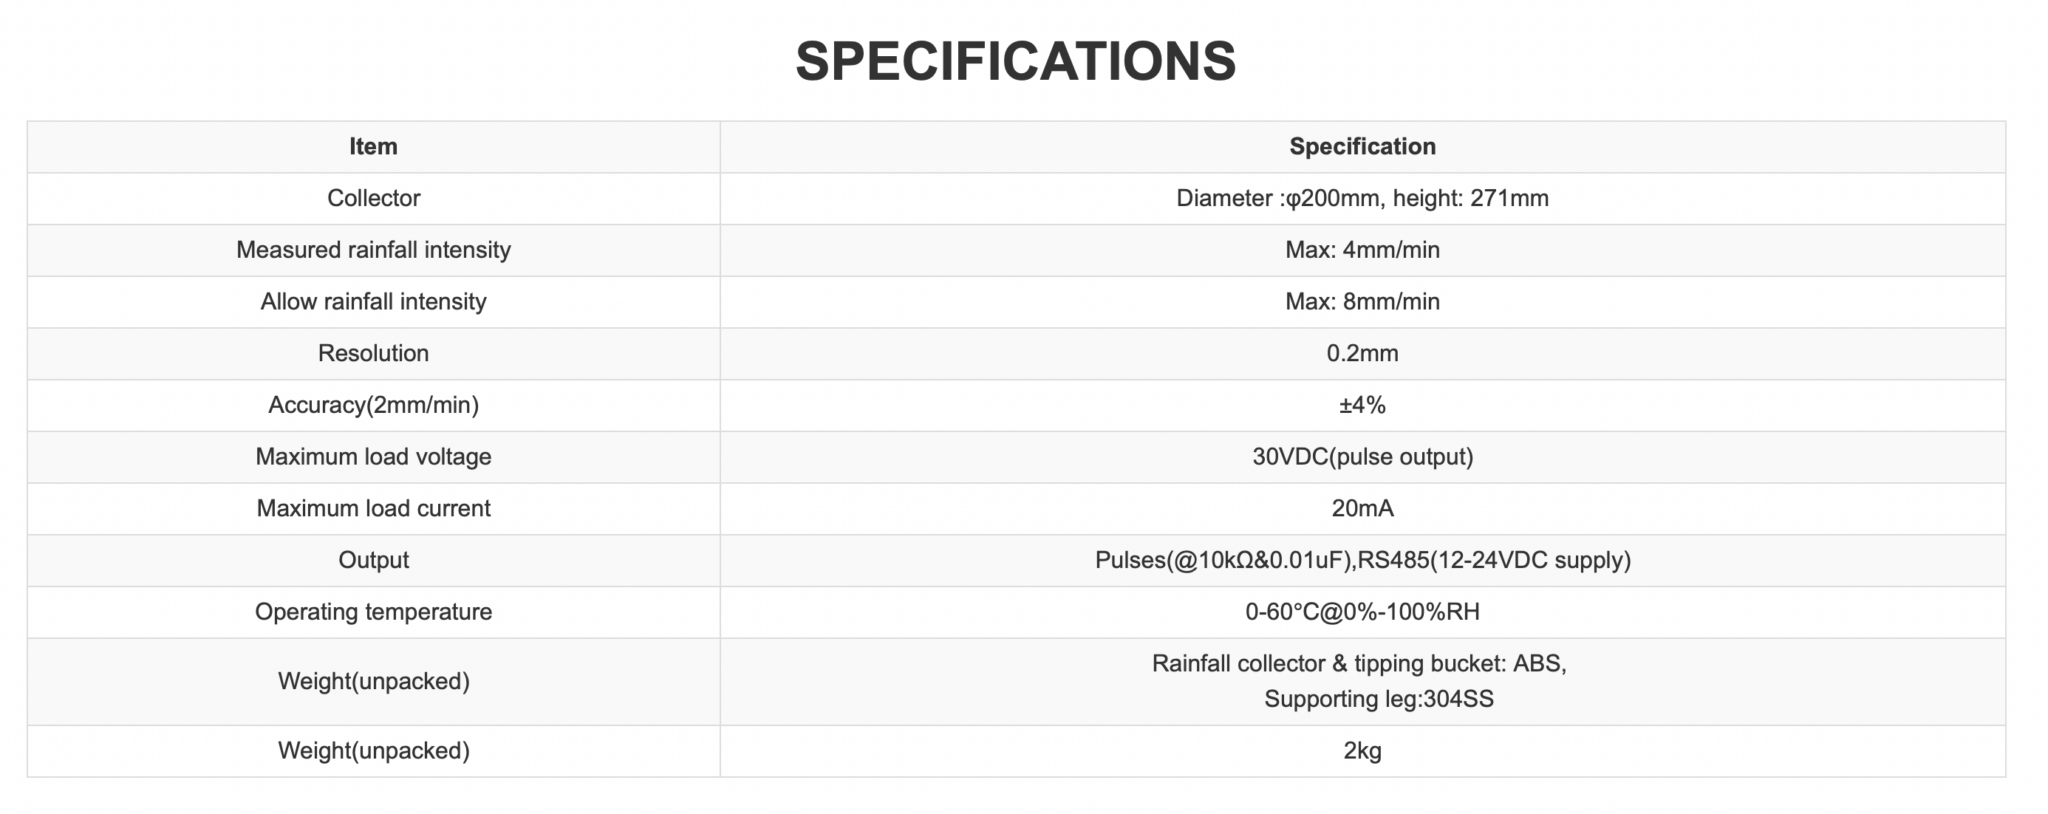Click the 2kg weight value

coord(1362,751)
